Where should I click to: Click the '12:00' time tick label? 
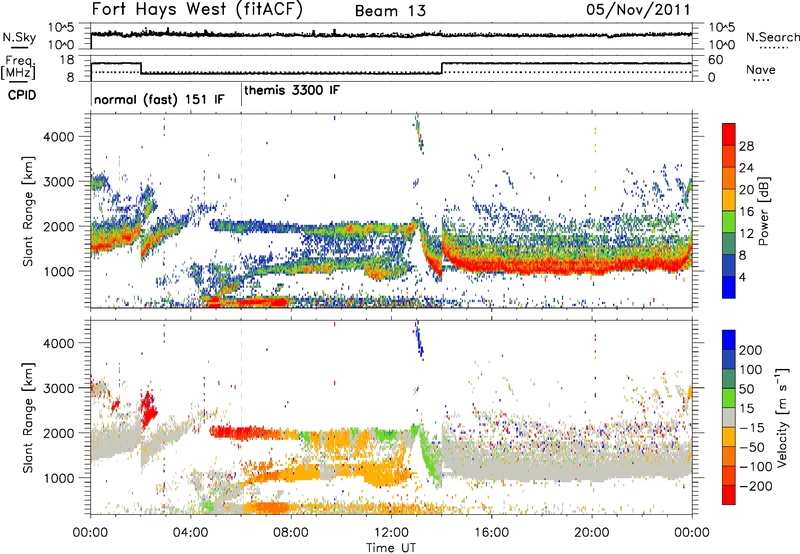(391, 533)
